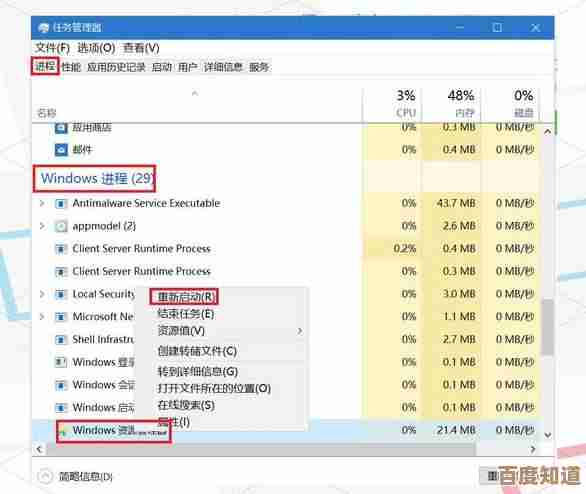Select the Windows 进程 (29) group heading
586x494 pixels.
[x=96, y=179]
